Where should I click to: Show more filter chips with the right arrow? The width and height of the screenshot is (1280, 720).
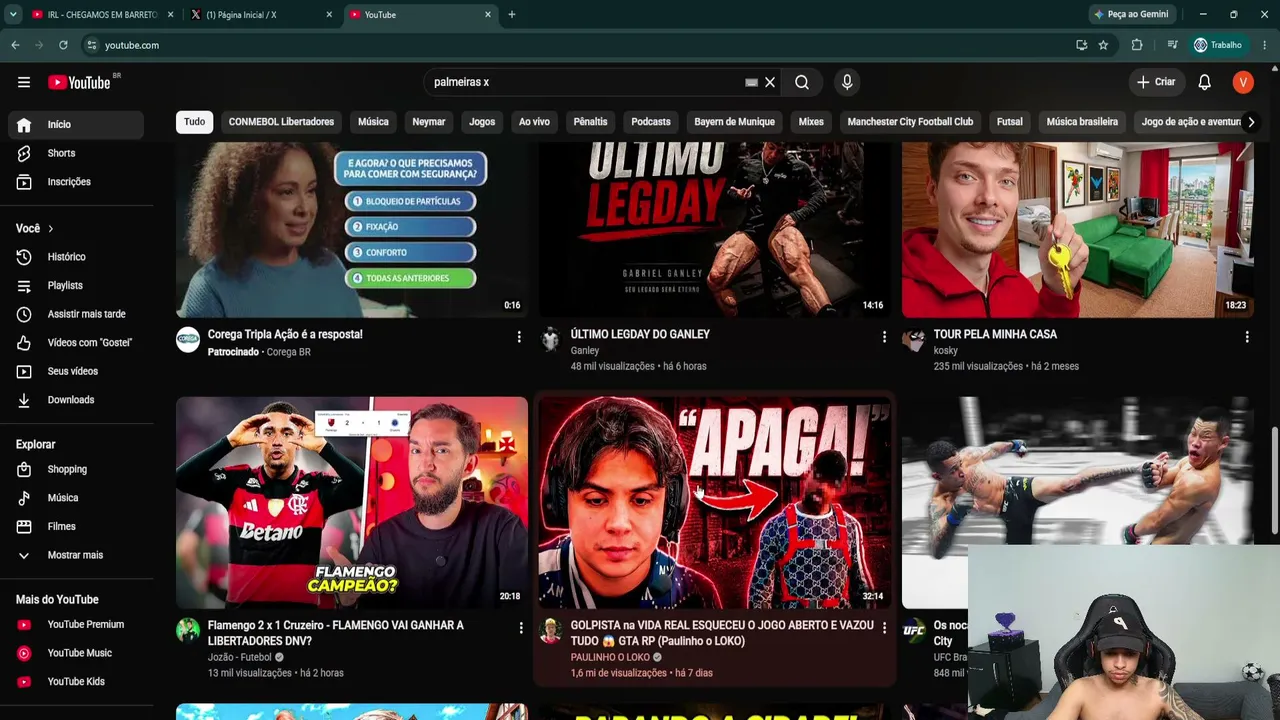click(1251, 122)
